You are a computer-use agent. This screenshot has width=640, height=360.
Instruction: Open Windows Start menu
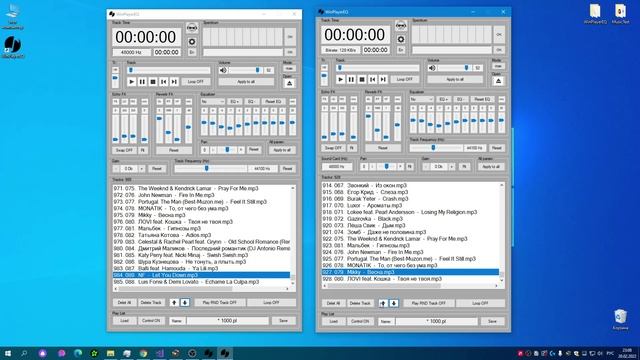(x=7, y=353)
